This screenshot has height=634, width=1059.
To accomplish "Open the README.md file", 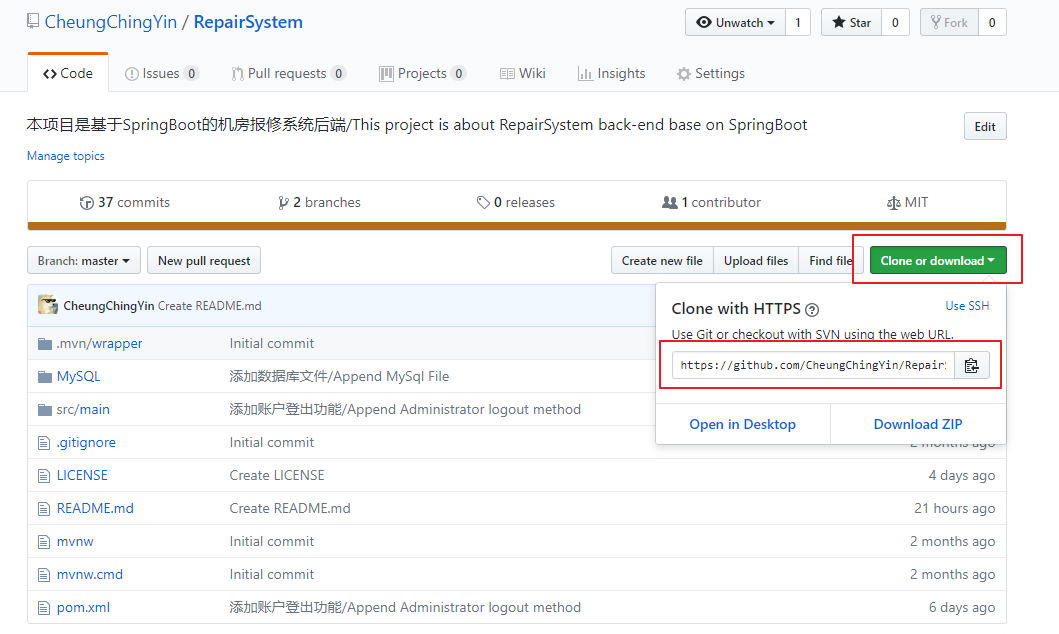I will 95,508.
